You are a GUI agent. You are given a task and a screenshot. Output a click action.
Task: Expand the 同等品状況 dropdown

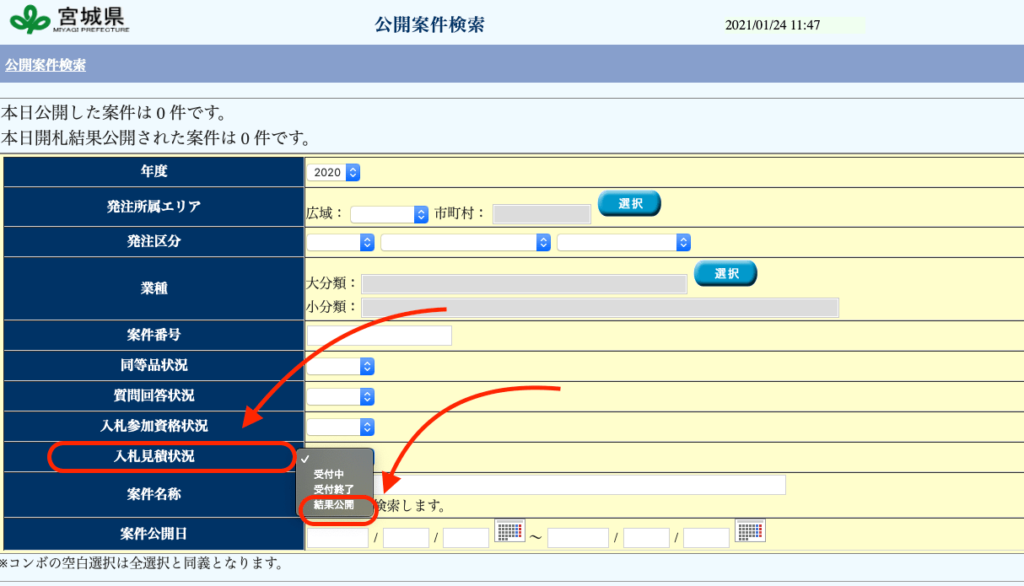(x=340, y=367)
